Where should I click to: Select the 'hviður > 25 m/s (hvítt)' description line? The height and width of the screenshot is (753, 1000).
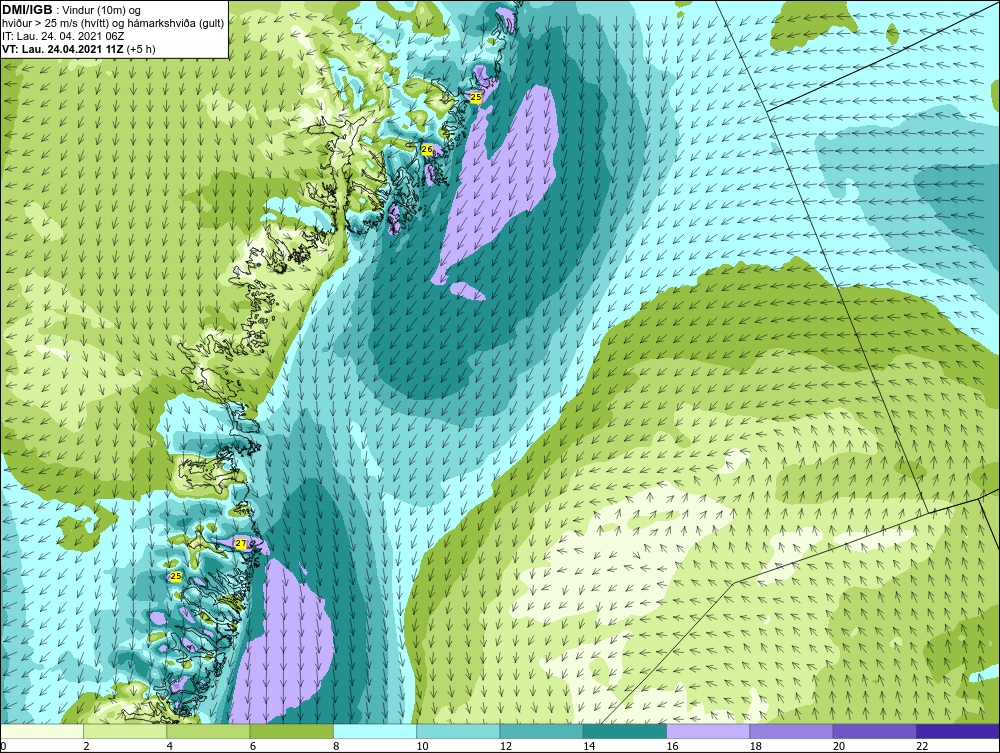[x=113, y=23]
